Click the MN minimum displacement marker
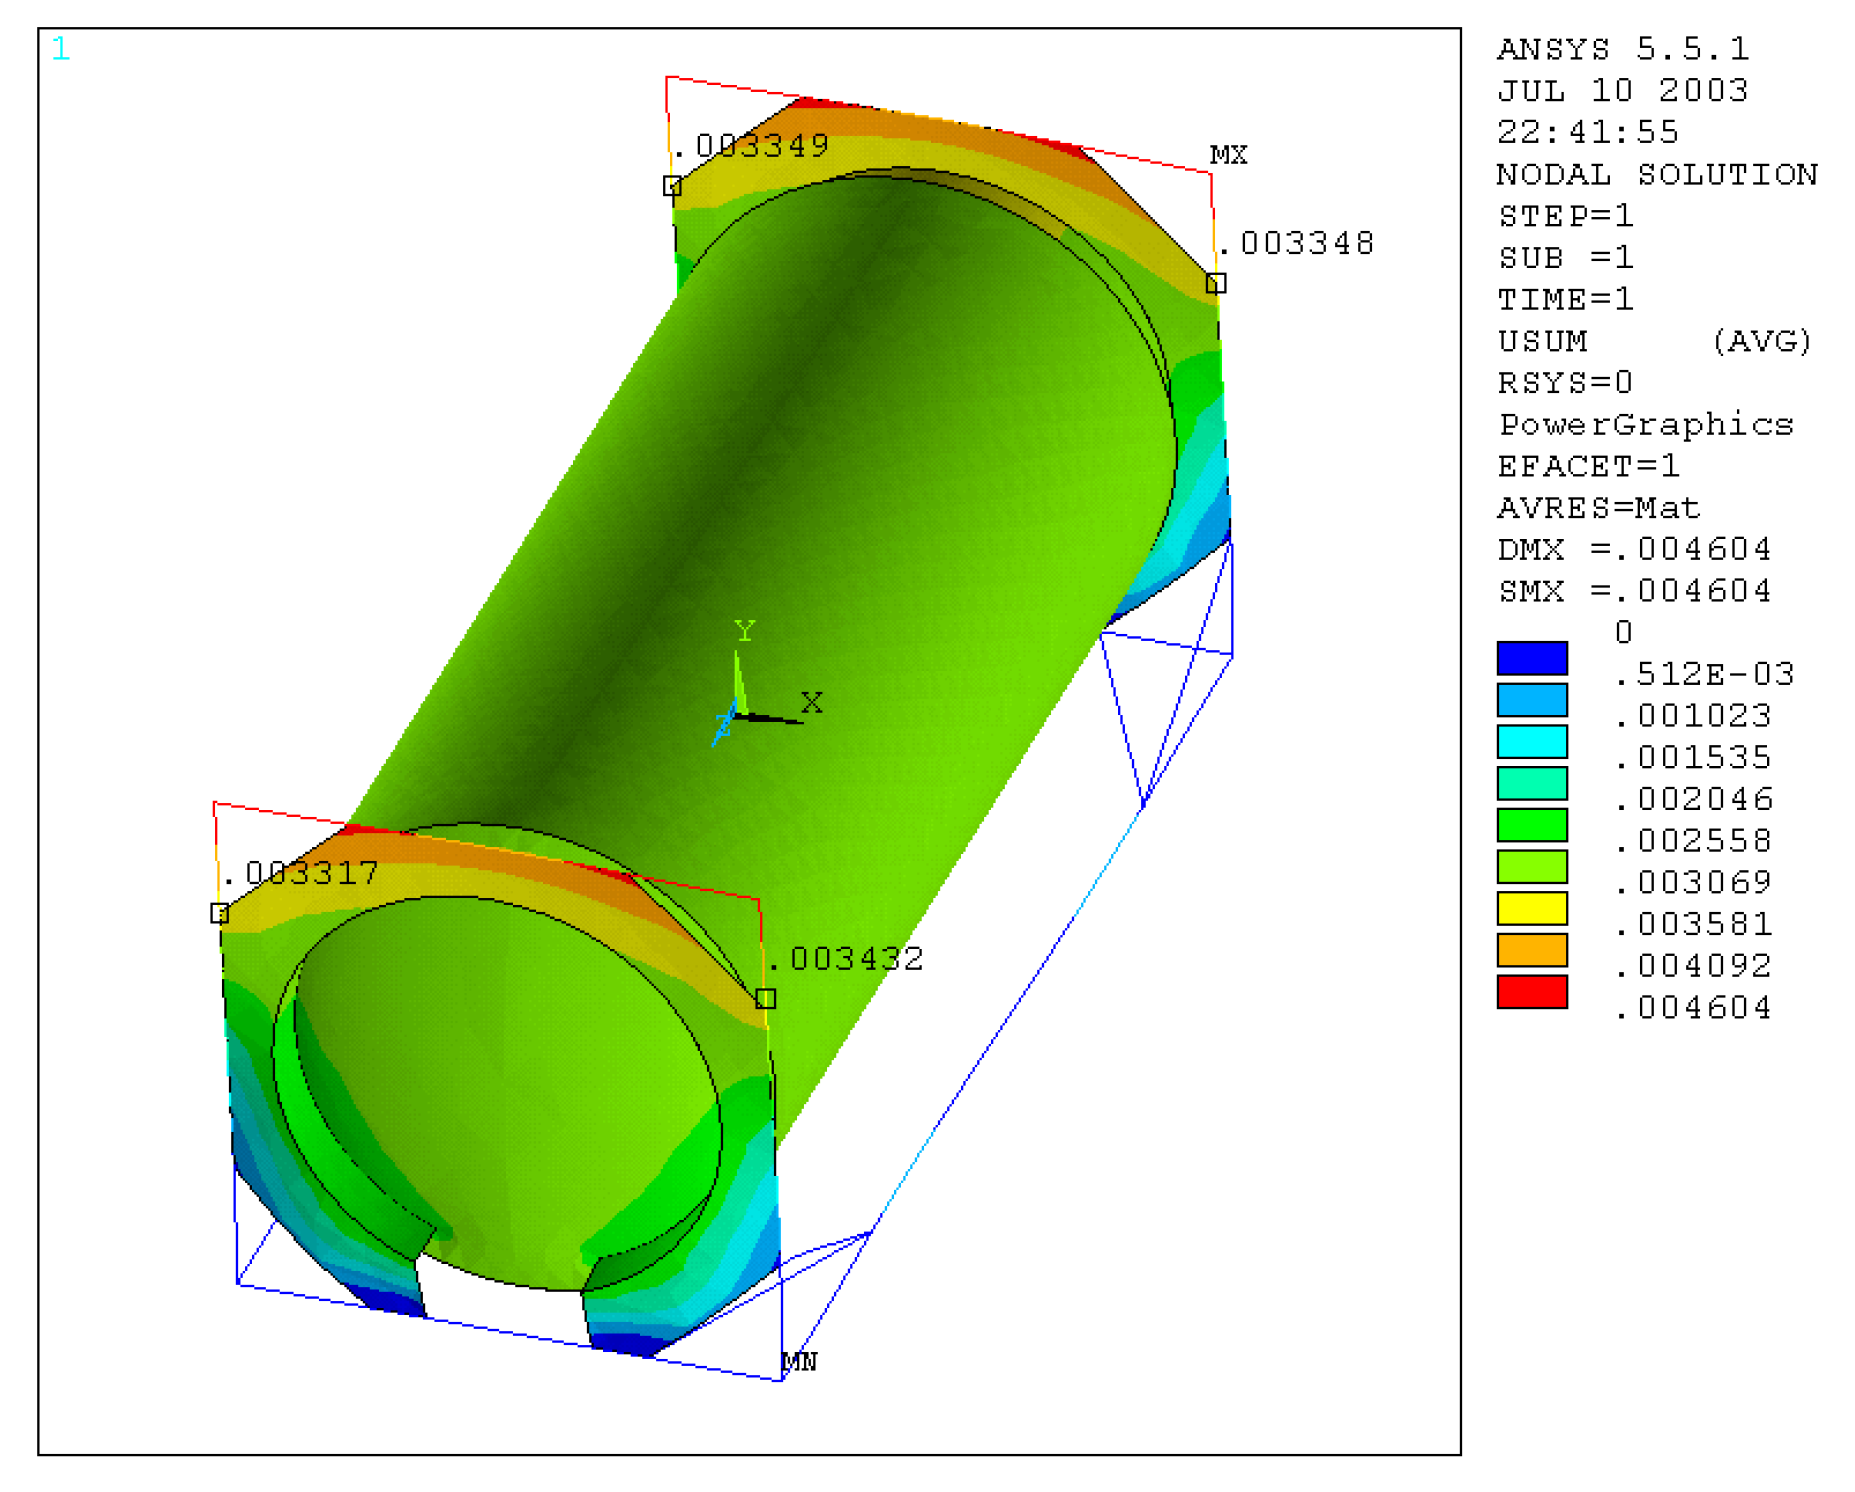Image resolution: width=1855 pixels, height=1492 pixels. pyautogui.click(x=799, y=1361)
